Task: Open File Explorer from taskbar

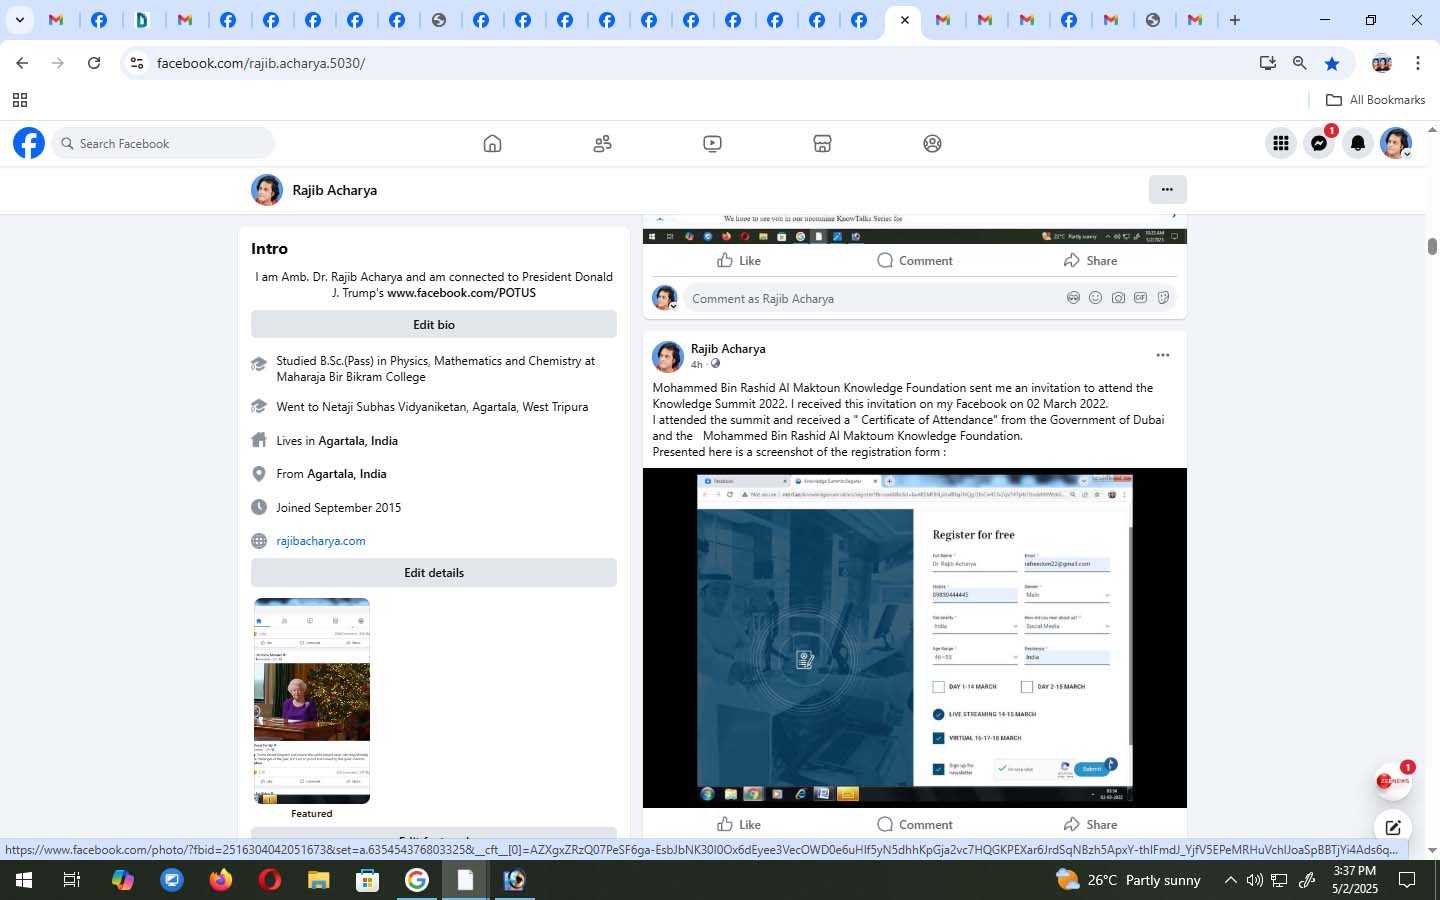Action: (x=318, y=880)
